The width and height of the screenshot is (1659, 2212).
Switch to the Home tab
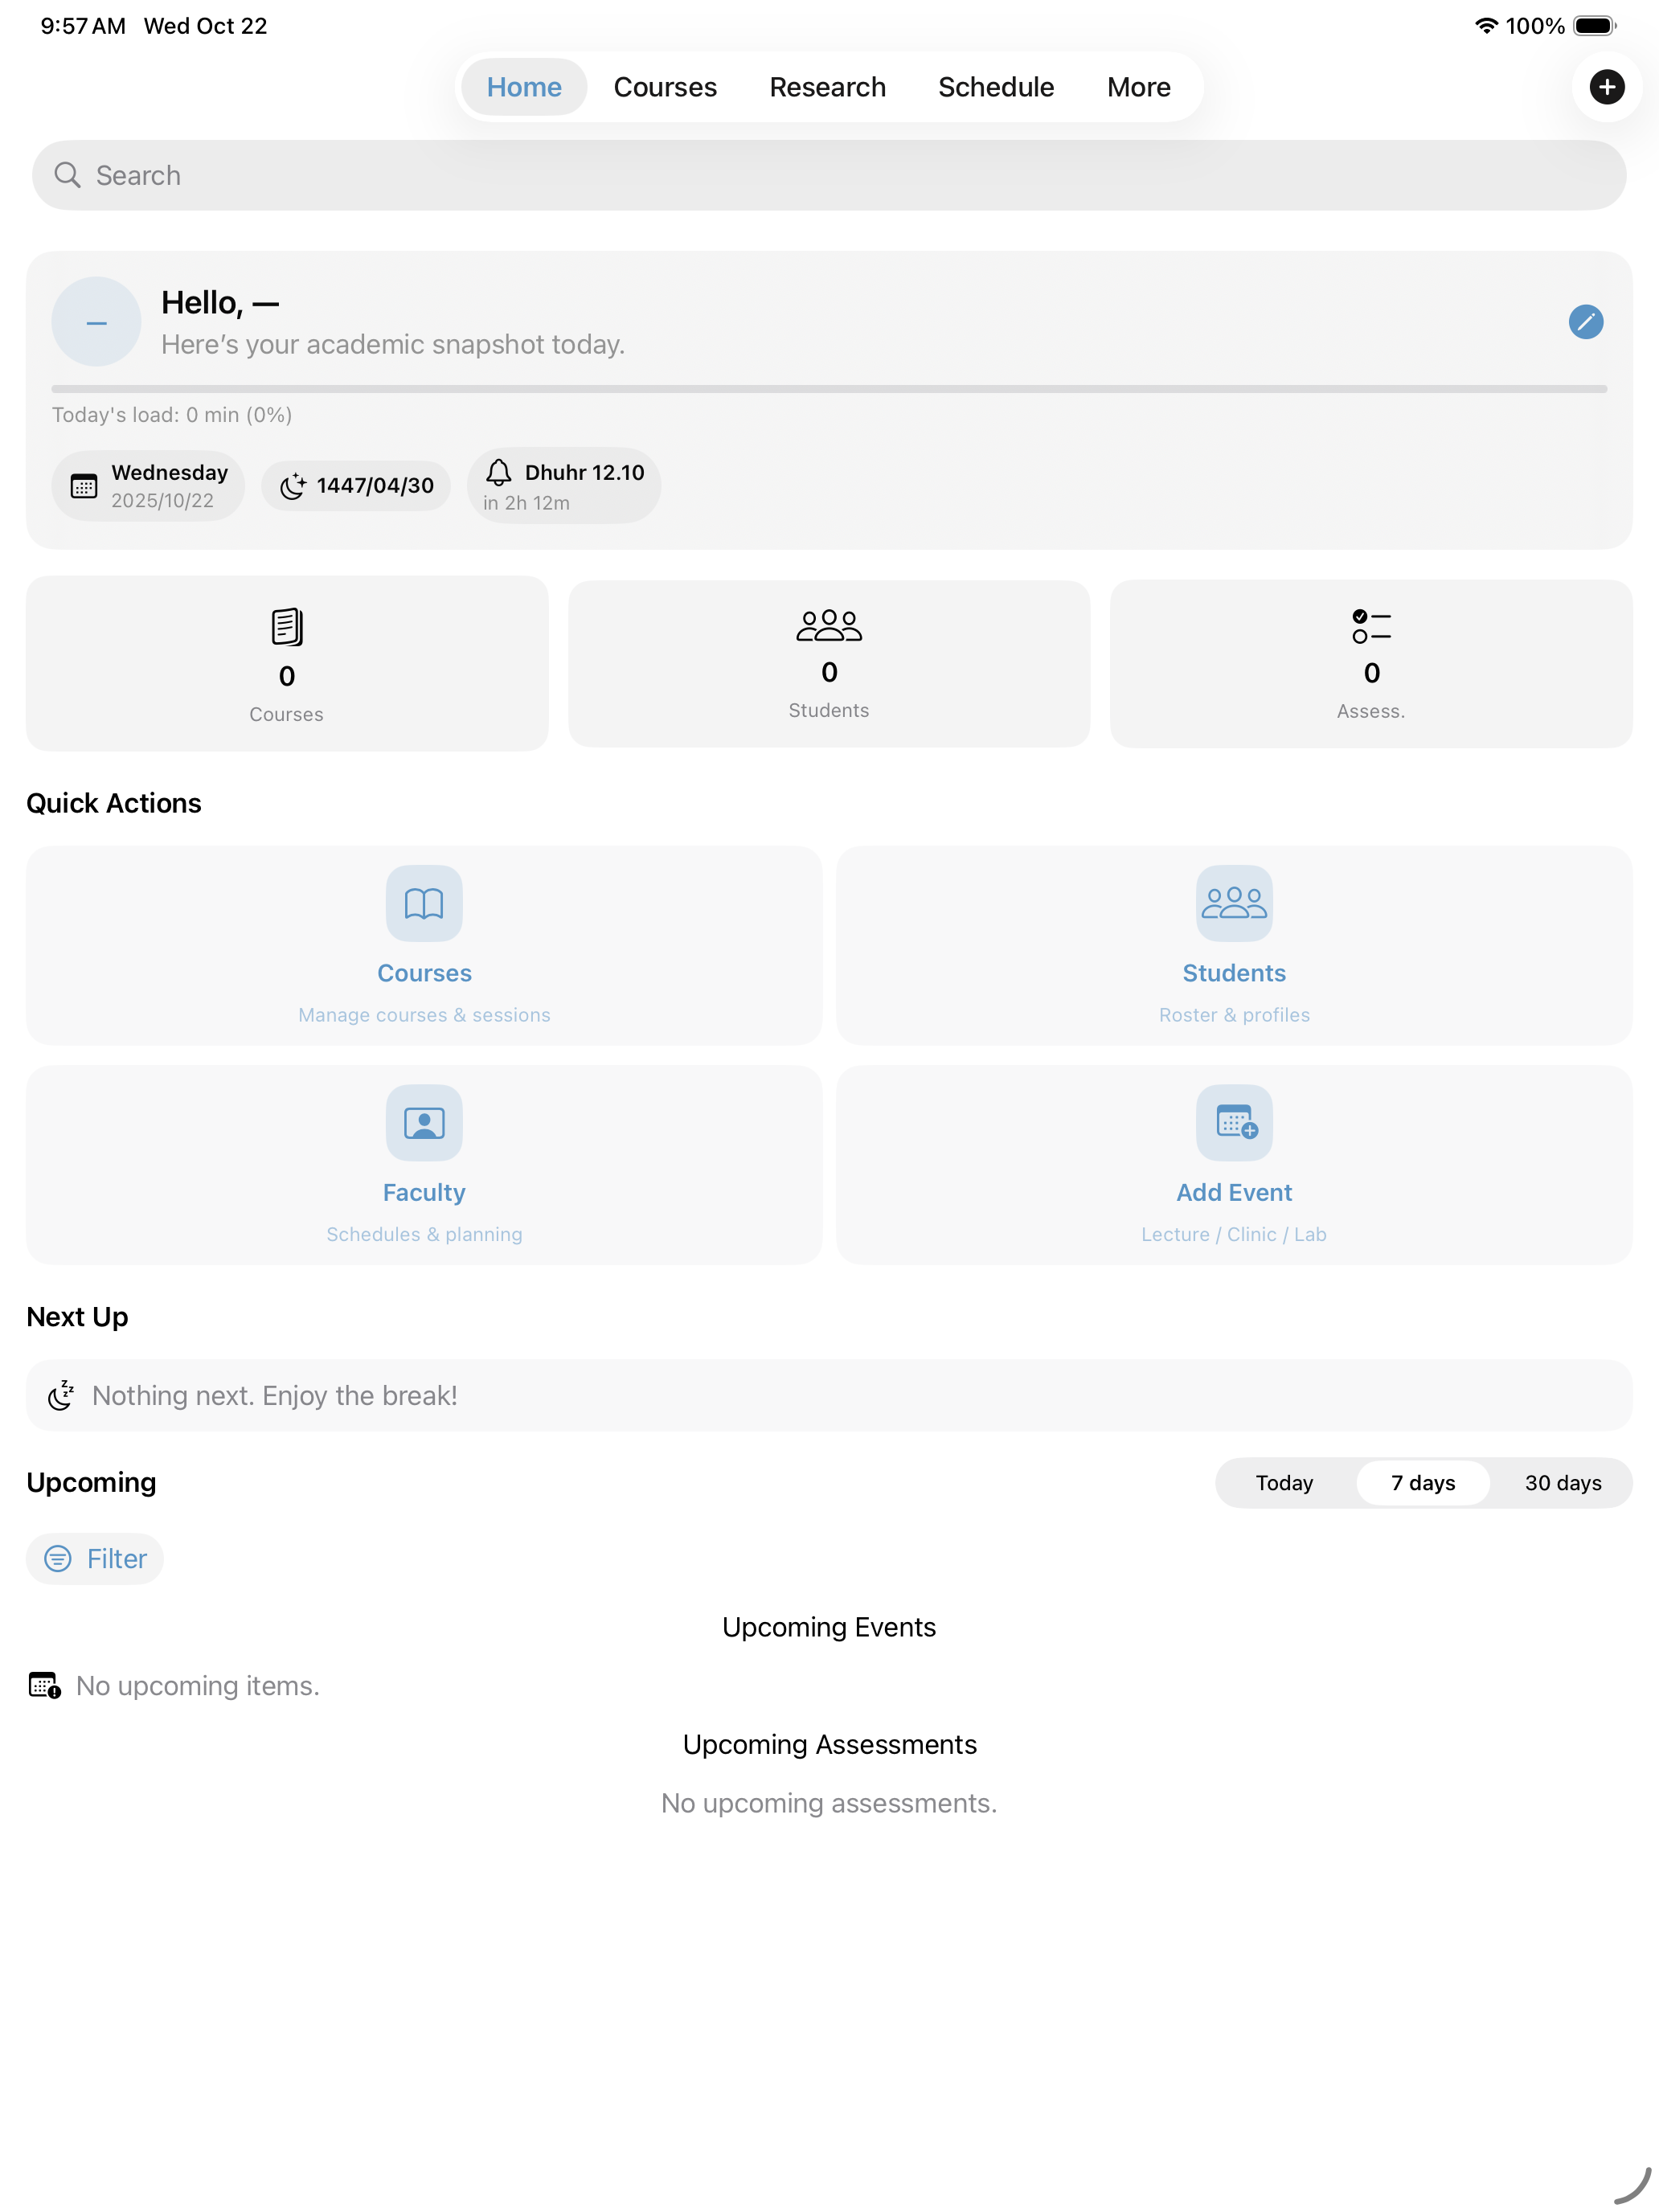524,87
